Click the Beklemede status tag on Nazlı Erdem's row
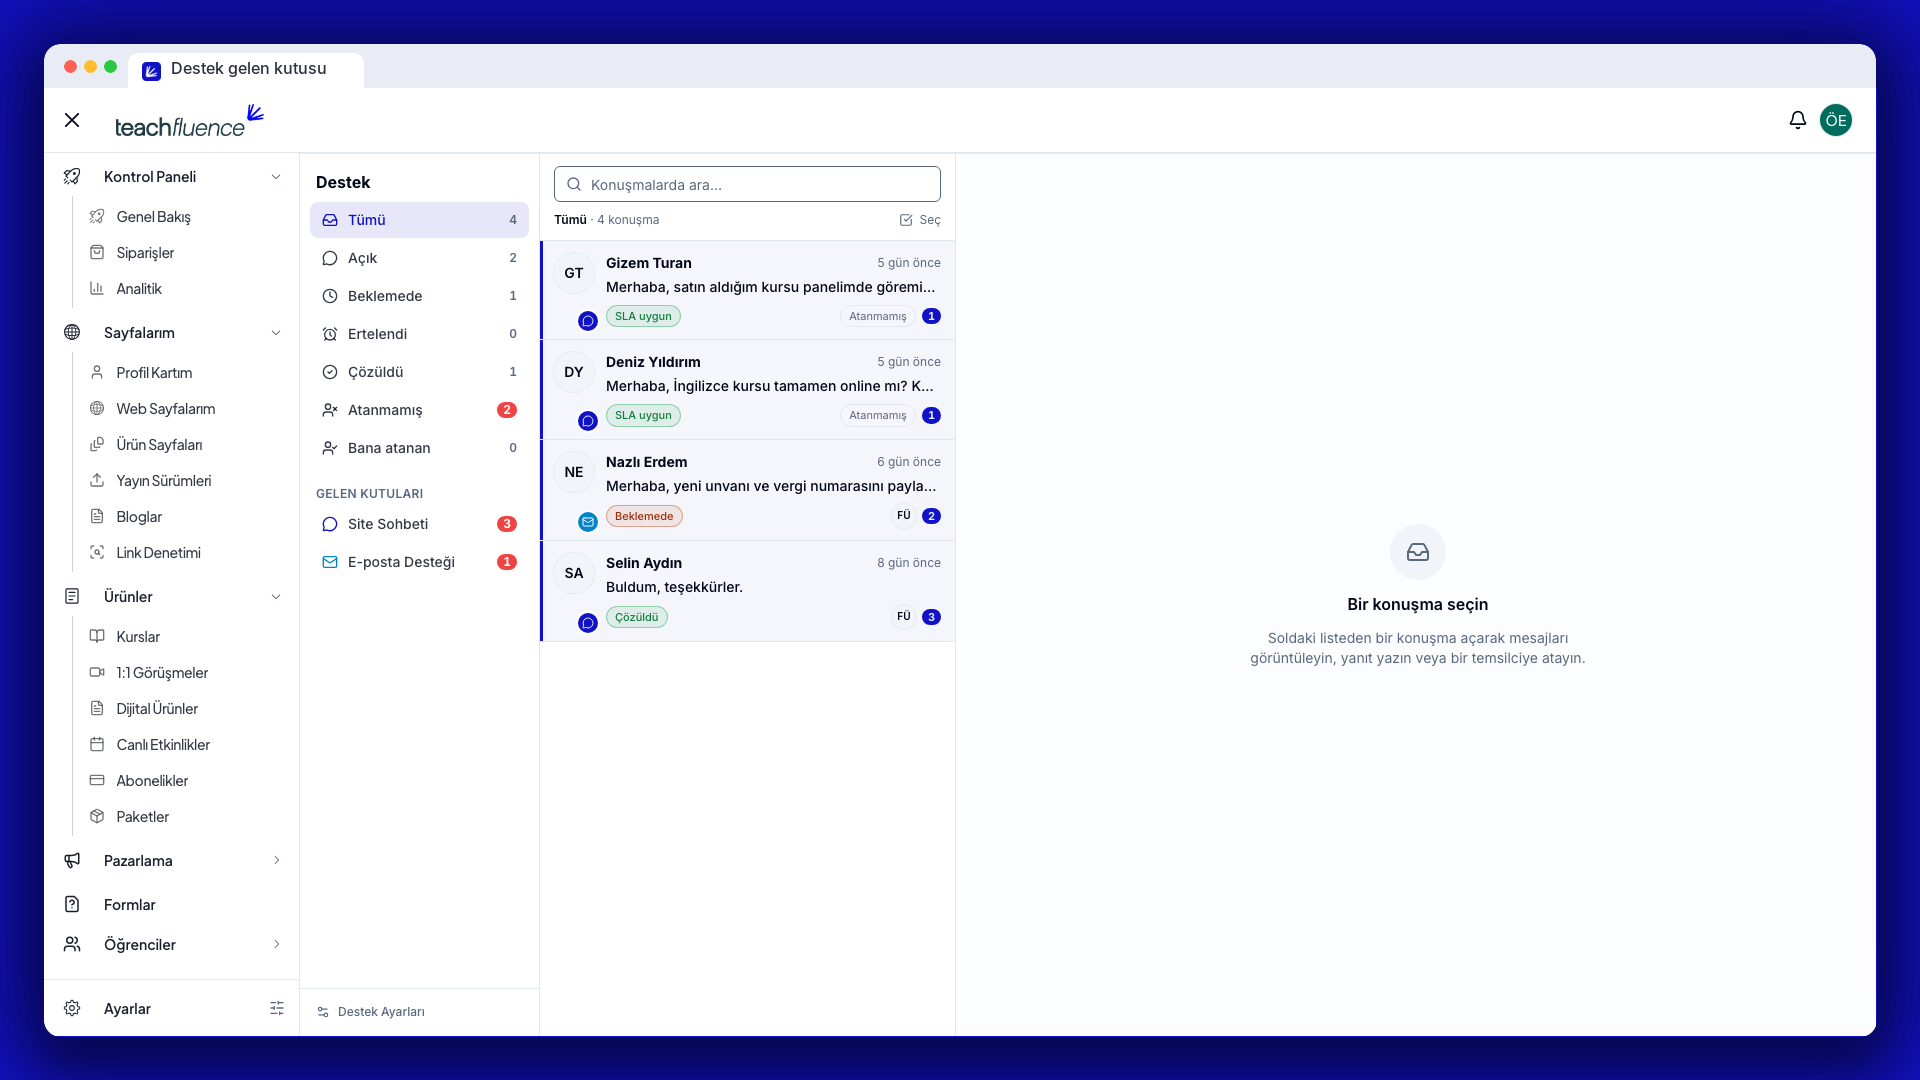This screenshot has width=1920, height=1080. tap(644, 516)
